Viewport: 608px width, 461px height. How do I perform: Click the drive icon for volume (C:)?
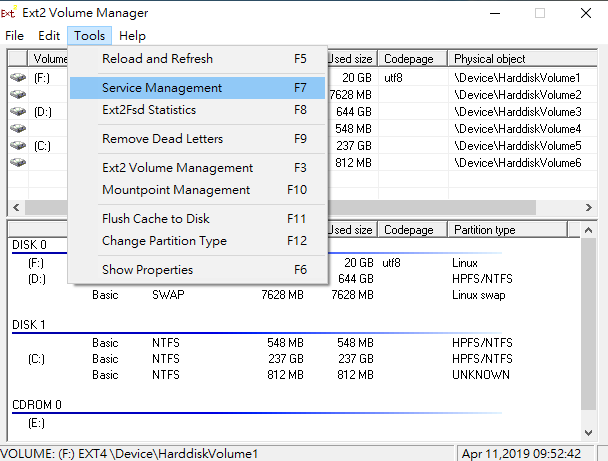[18, 145]
